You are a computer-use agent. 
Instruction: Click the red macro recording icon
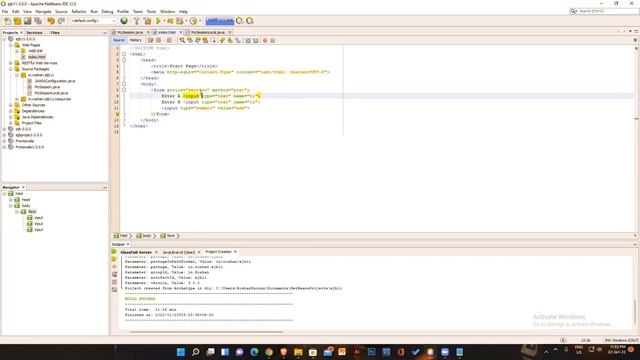coord(265,40)
